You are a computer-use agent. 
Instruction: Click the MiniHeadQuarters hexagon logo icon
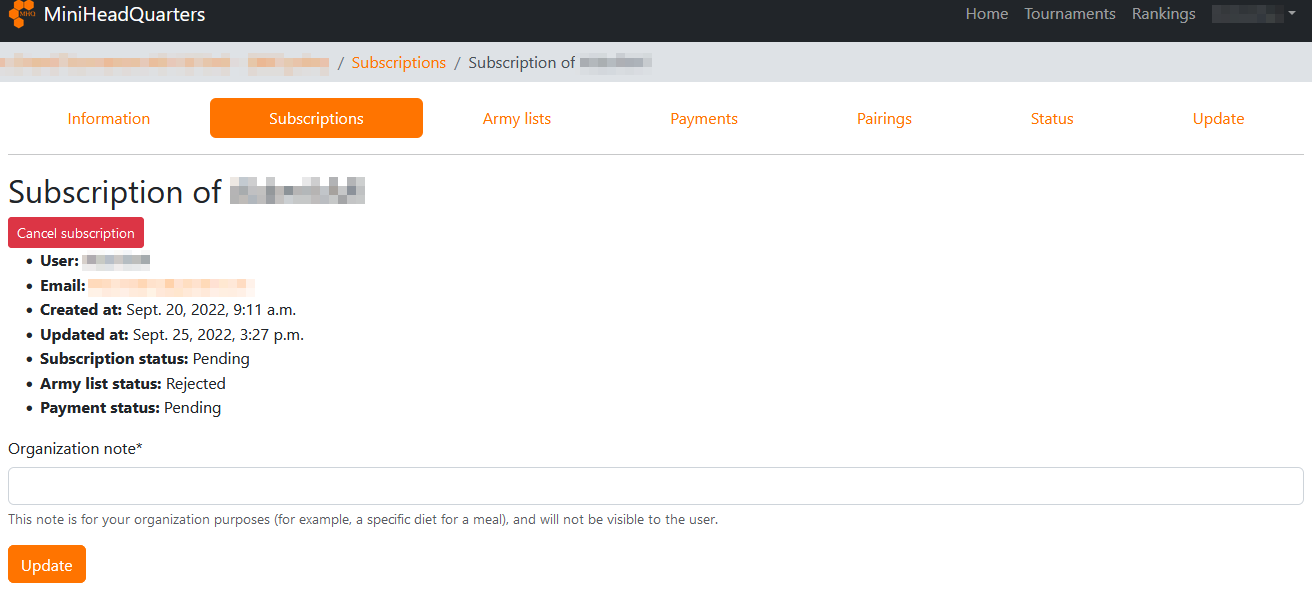click(x=22, y=15)
